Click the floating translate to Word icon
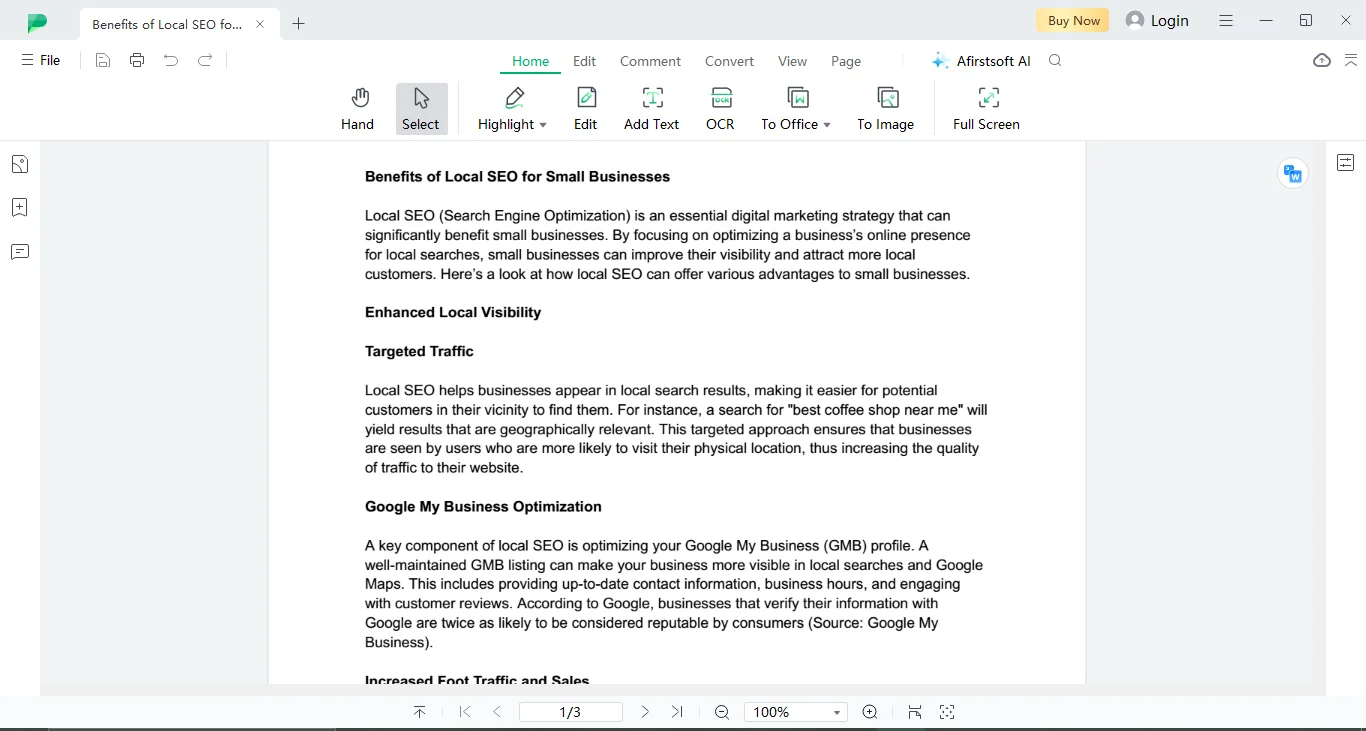Viewport: 1366px width, 731px height. tap(1293, 174)
